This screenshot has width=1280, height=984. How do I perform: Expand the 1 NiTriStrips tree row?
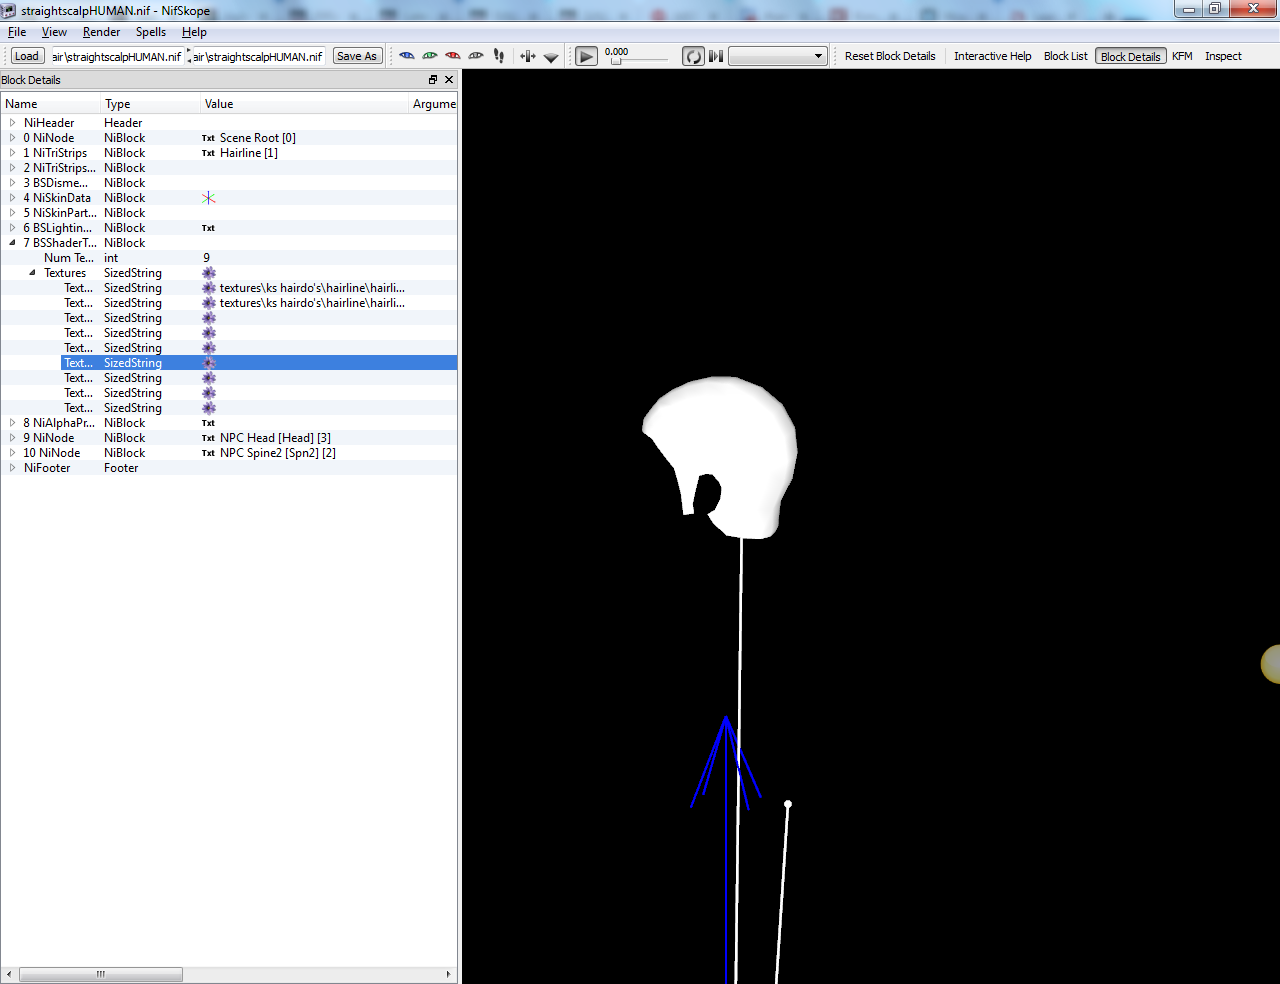click(x=12, y=153)
